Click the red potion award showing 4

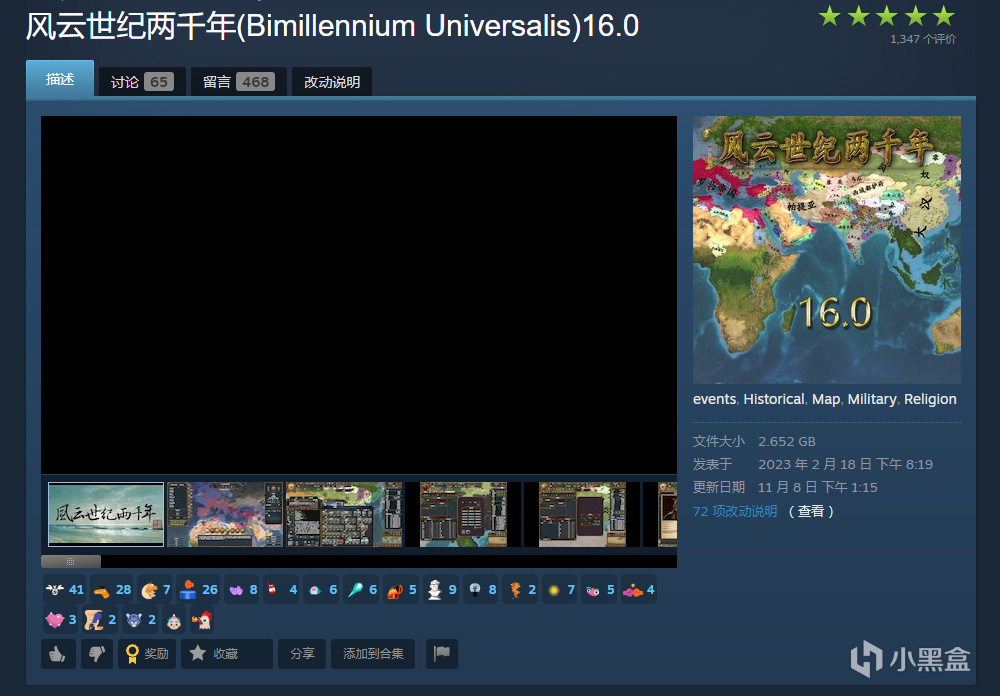click(283, 590)
